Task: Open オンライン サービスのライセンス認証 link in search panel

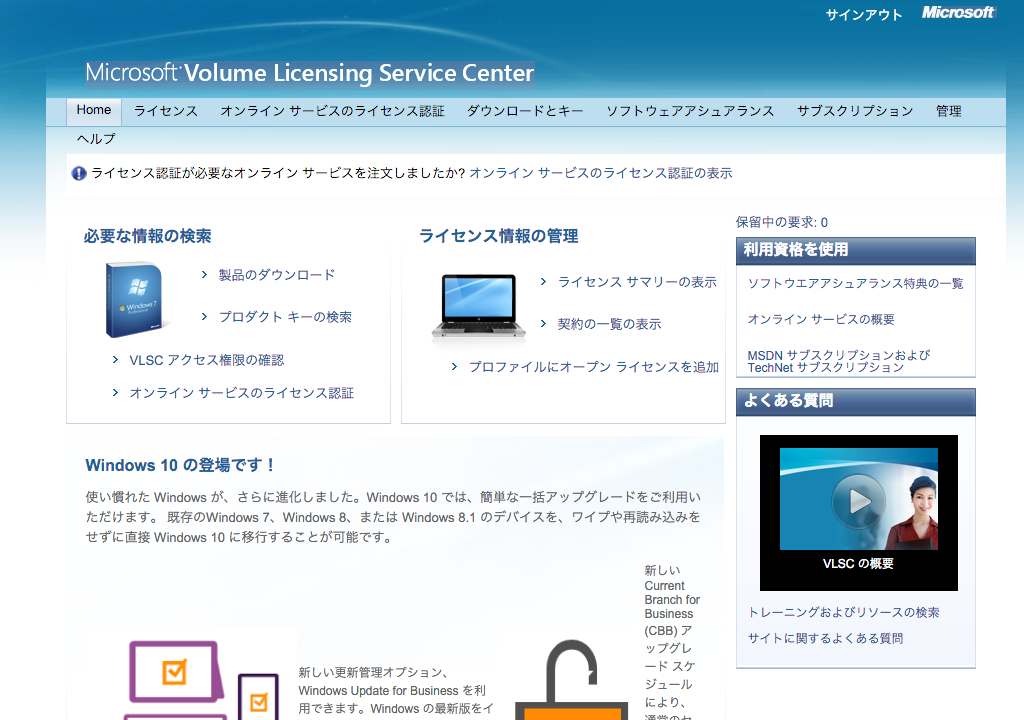Action: pyautogui.click(x=242, y=393)
